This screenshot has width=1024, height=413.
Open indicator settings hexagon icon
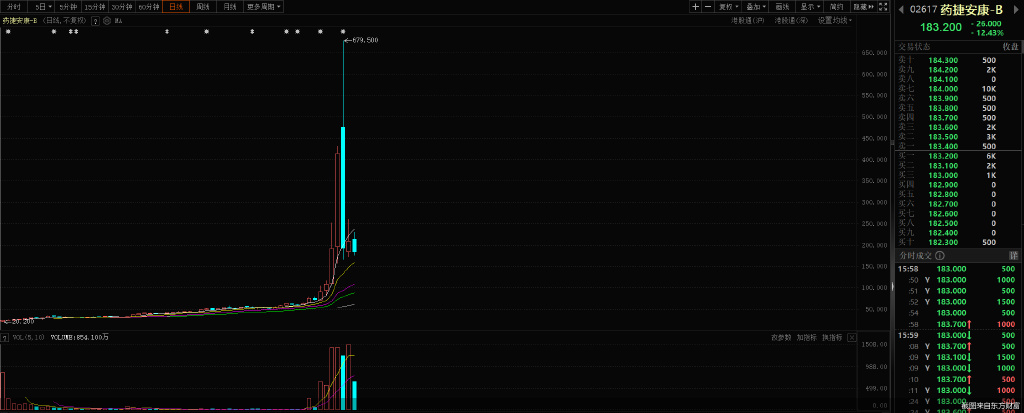click(106, 21)
